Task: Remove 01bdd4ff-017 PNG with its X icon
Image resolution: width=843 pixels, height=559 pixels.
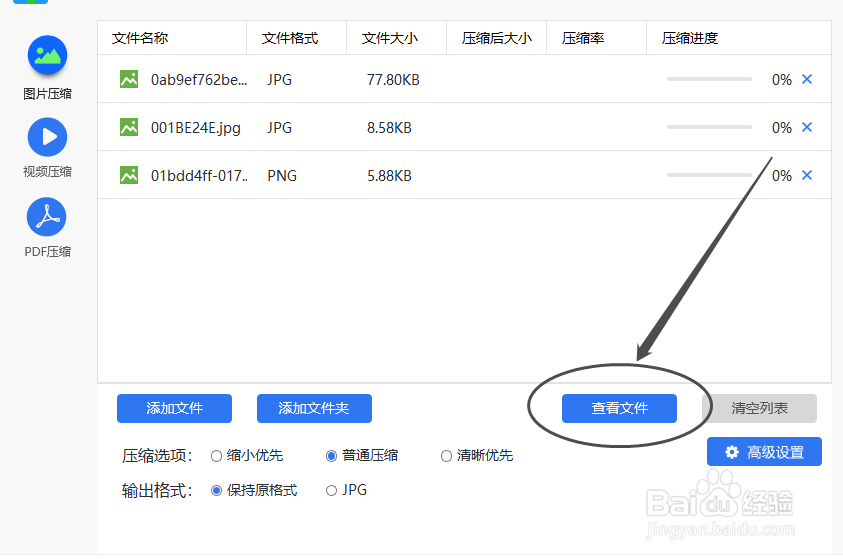Action: (x=807, y=175)
